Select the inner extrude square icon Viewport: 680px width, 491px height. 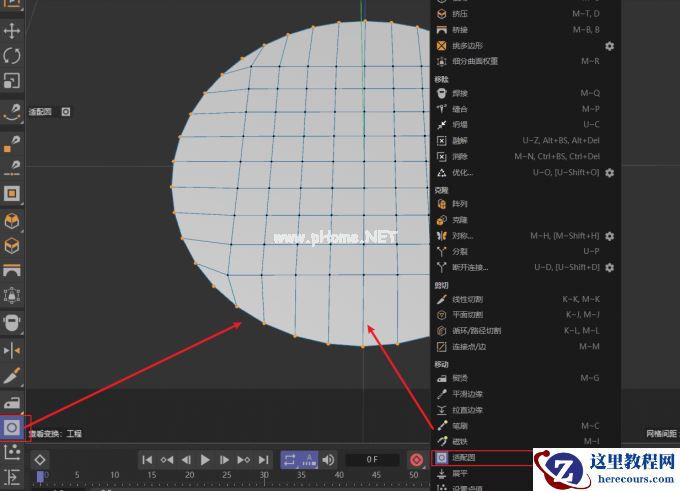click(x=12, y=193)
